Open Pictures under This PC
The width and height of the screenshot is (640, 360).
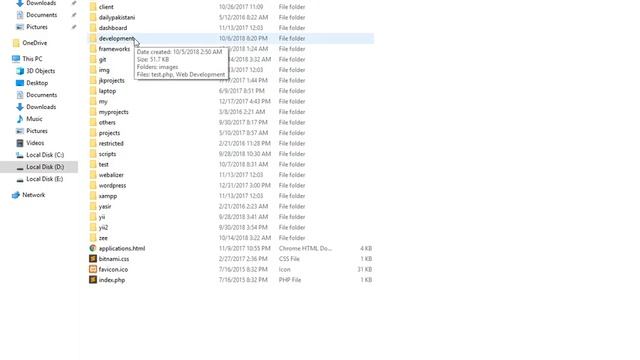[37, 131]
